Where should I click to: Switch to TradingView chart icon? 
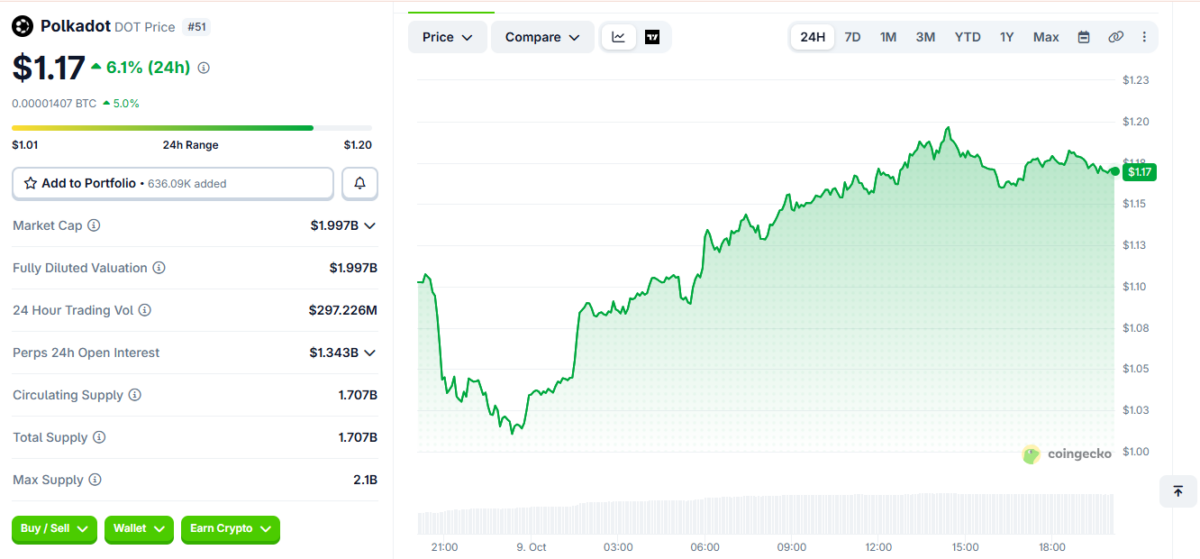coord(652,37)
